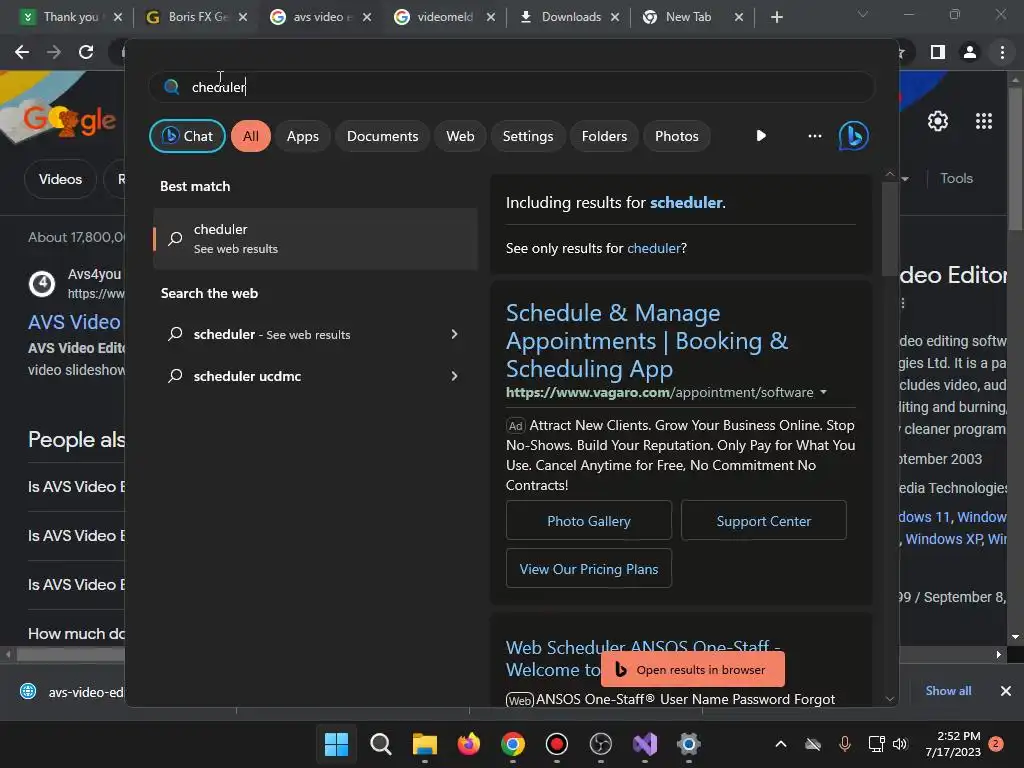Filter search results by Settings
This screenshot has width=1024, height=768.
[x=528, y=136]
